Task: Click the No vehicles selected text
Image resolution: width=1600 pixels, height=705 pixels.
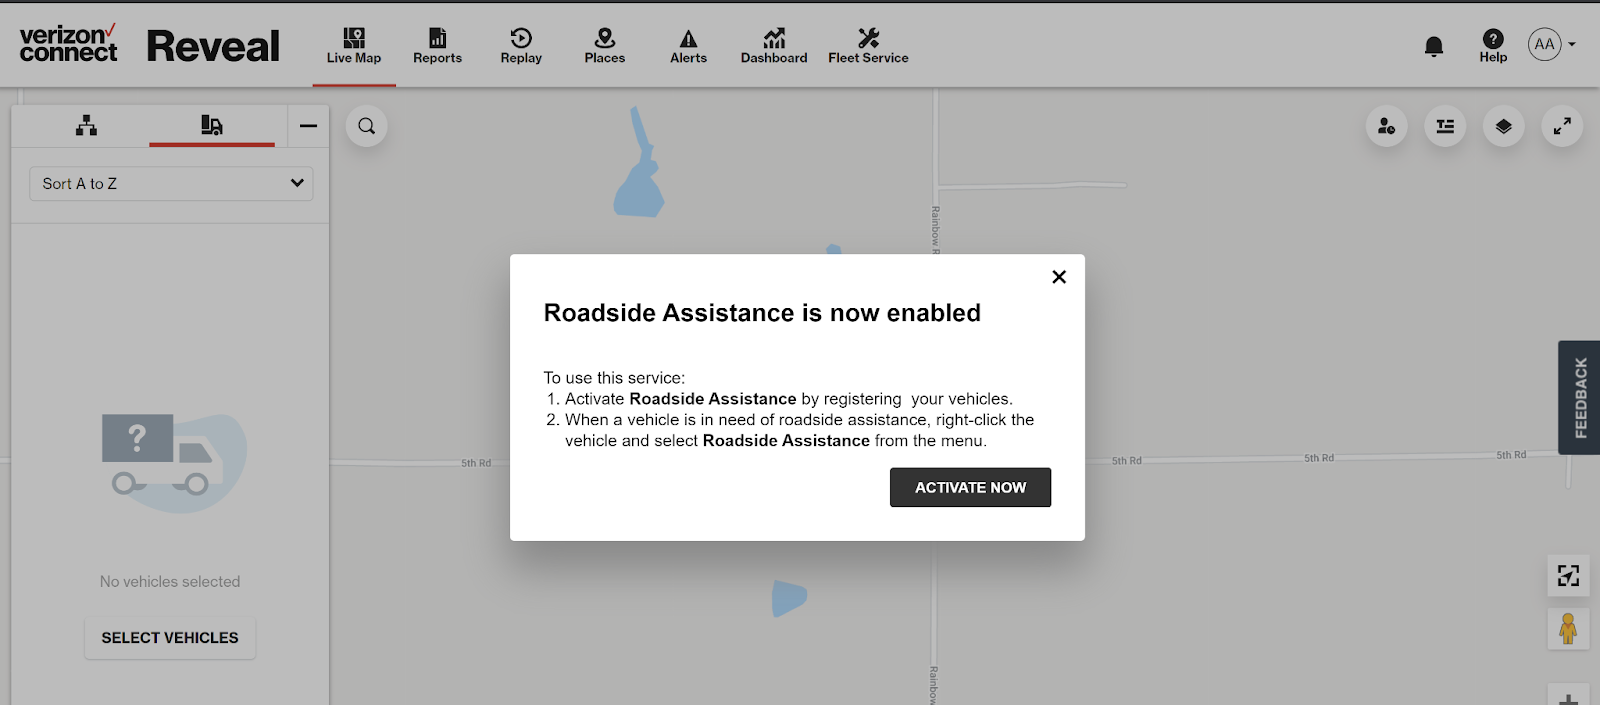Action: tap(170, 582)
